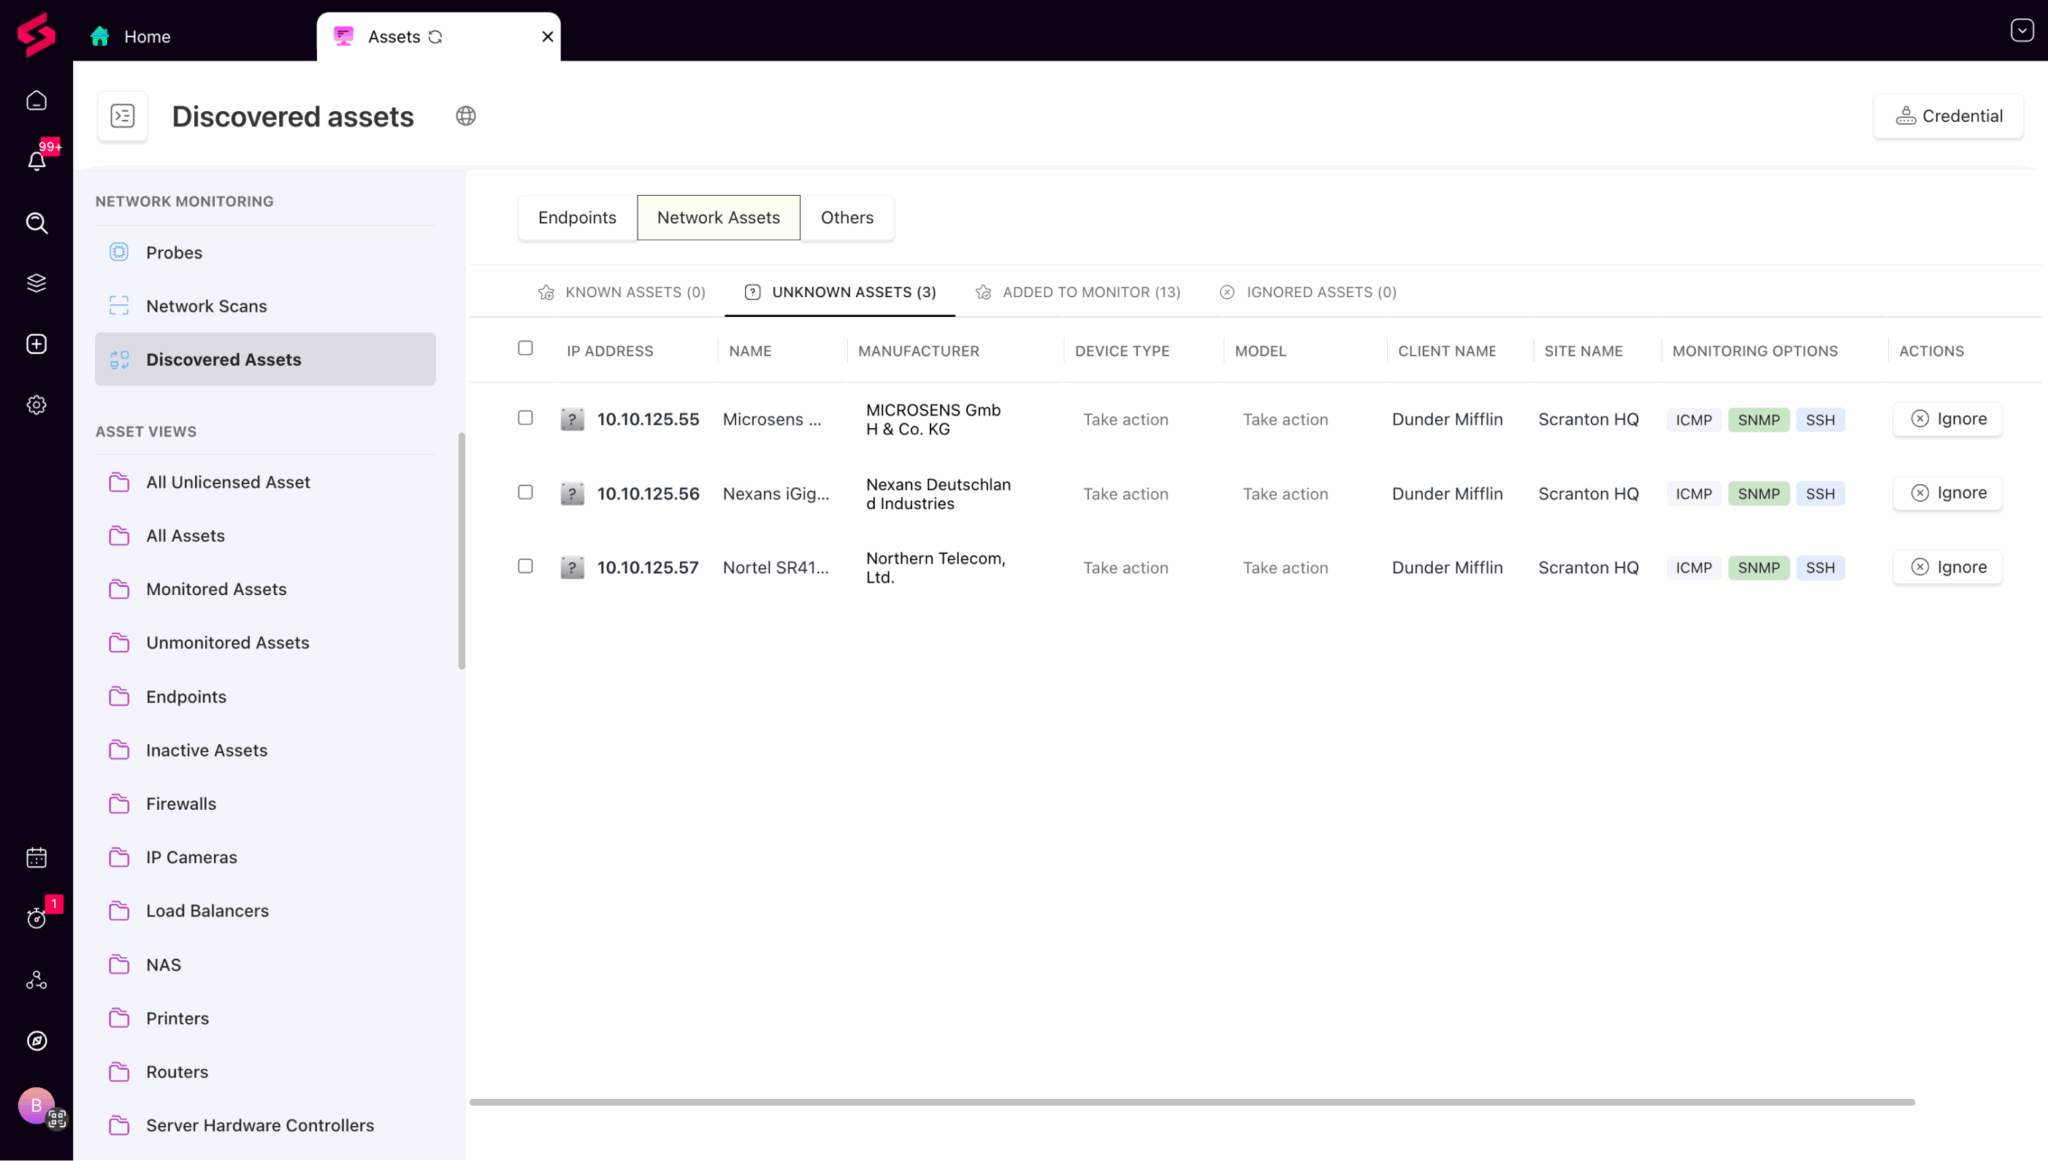Viewport: 2048px width, 1161px height.
Task: Expand top-right dropdown chevron in title bar
Action: point(2022,30)
